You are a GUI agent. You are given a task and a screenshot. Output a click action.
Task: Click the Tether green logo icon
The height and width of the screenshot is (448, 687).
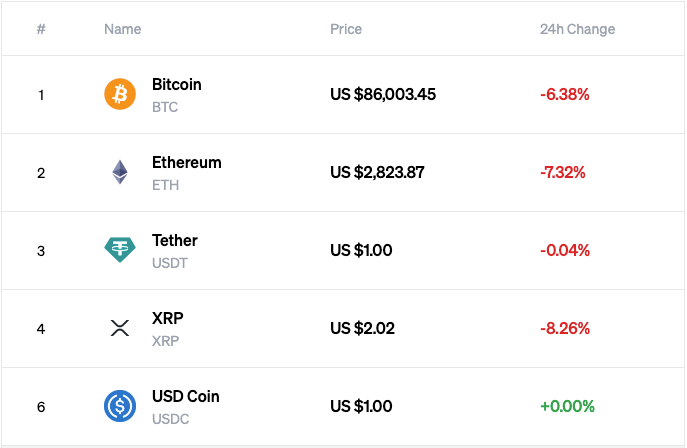tap(120, 250)
